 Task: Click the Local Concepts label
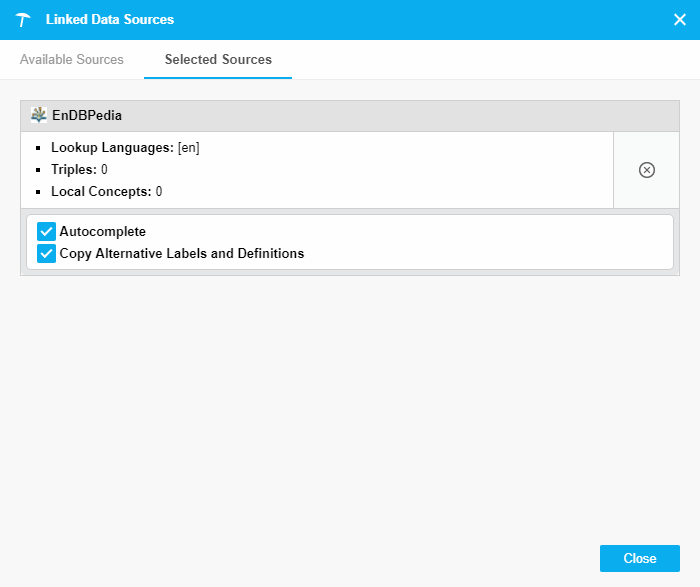click(x=101, y=191)
